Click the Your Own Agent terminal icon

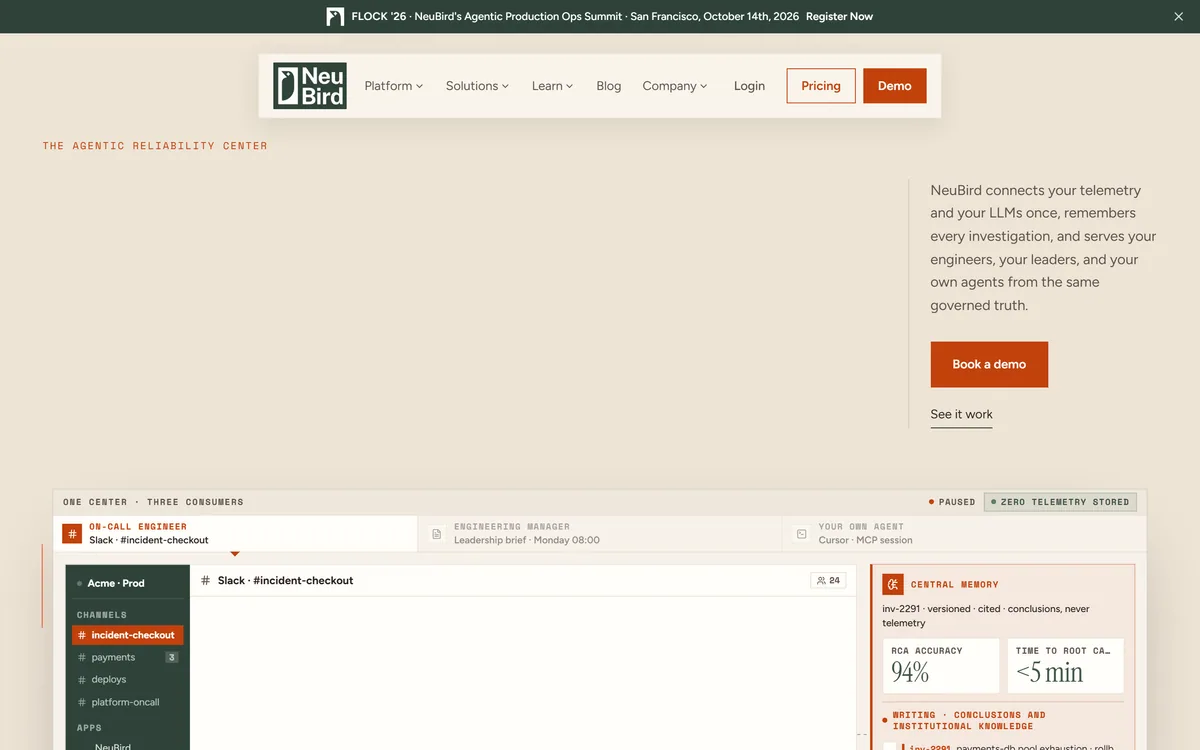[802, 534]
